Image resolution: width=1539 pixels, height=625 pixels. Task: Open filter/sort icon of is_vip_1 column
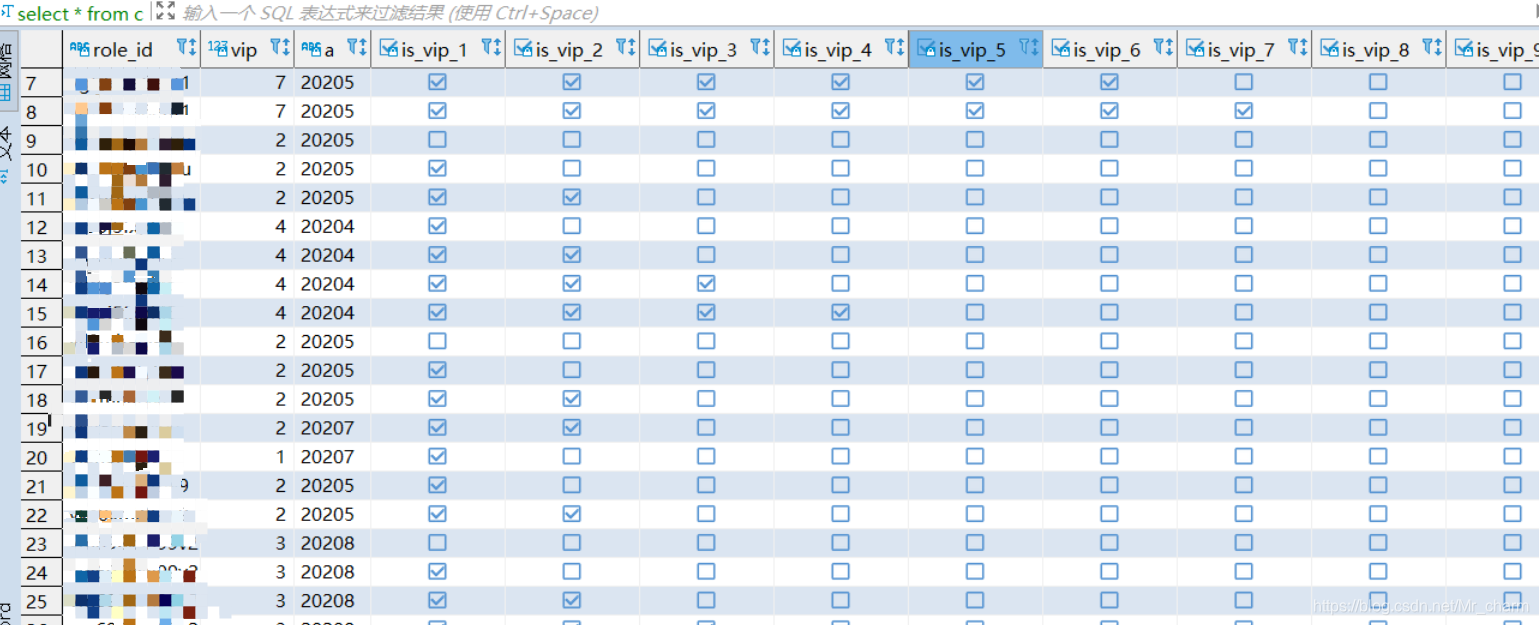pos(491,47)
